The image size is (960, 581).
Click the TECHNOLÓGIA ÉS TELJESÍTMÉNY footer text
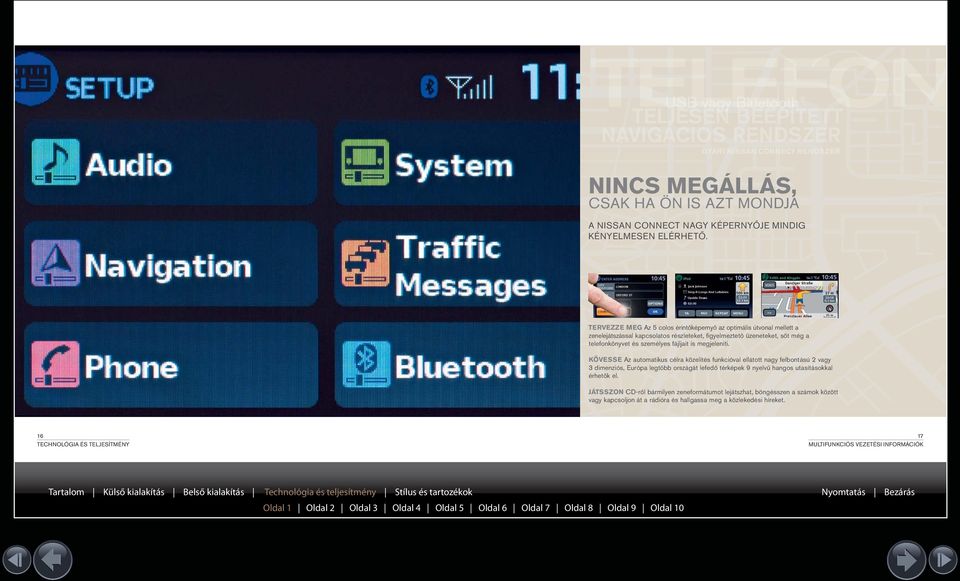(x=83, y=444)
